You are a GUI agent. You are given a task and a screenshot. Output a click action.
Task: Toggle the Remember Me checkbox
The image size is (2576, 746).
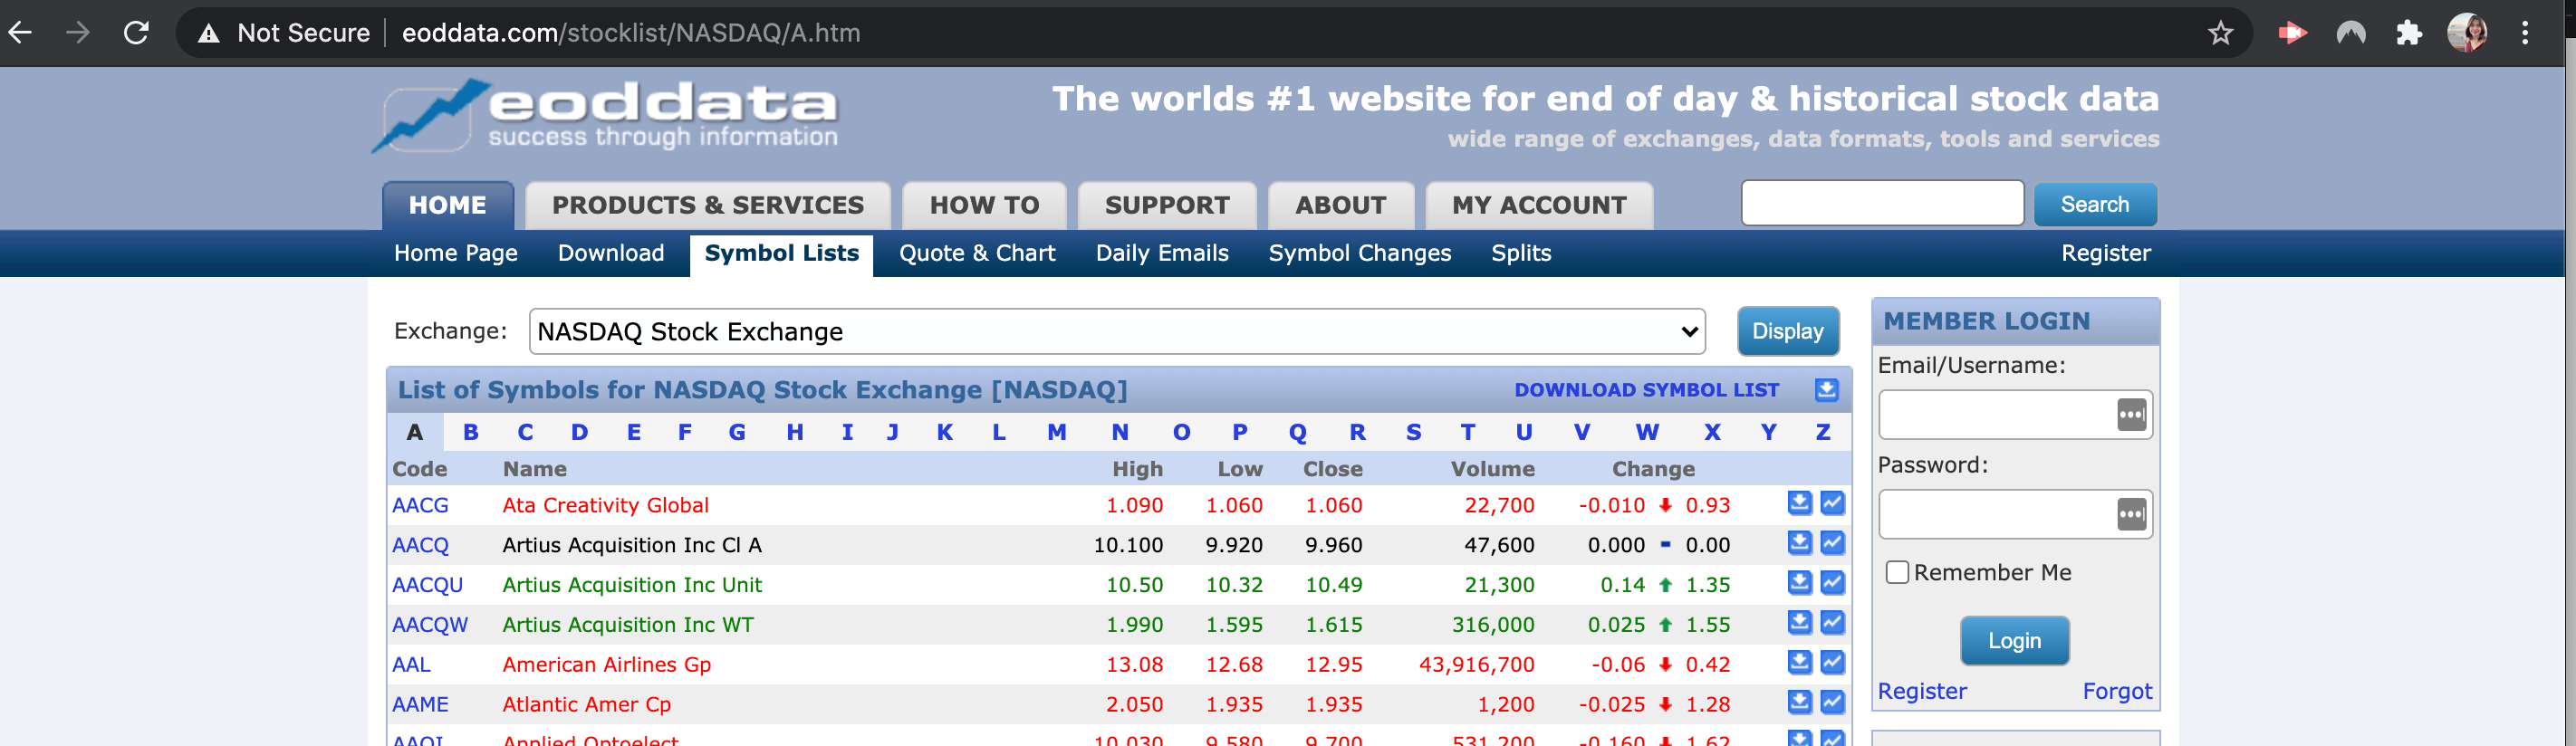[x=1896, y=572]
